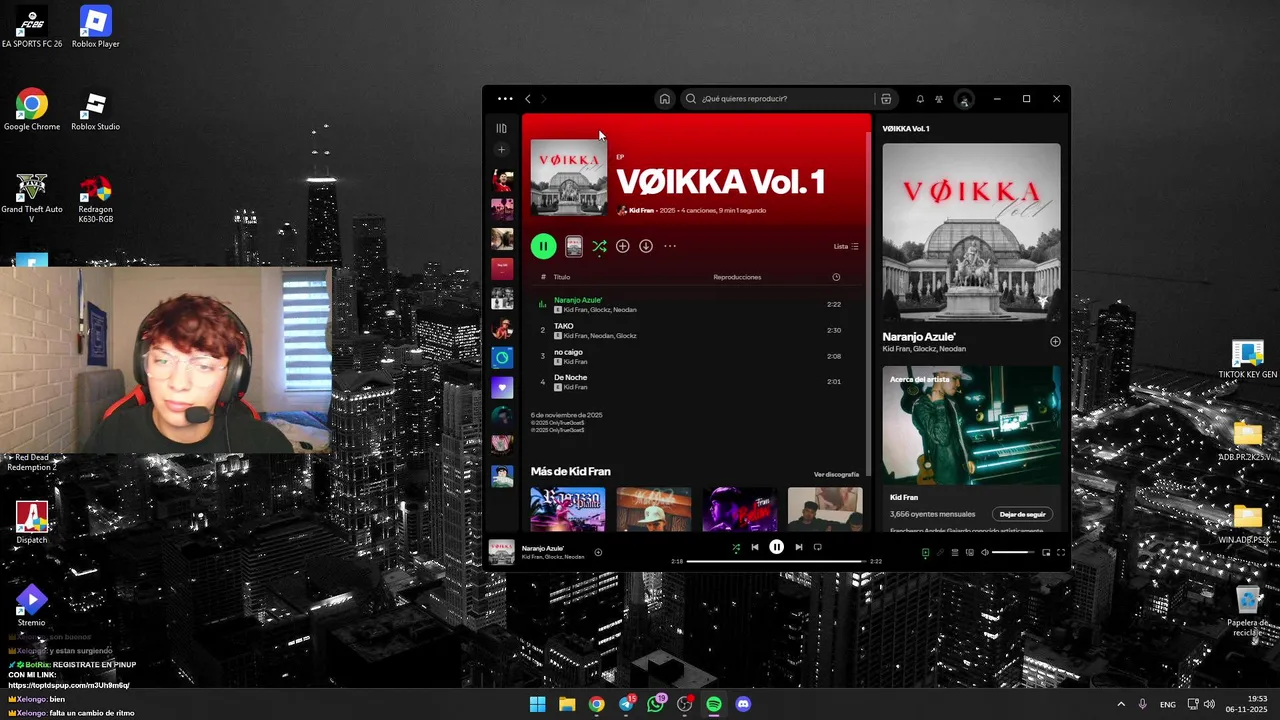Mute with the volume speaker icon
Screen dimensions: 1280x720
pyautogui.click(x=985, y=552)
